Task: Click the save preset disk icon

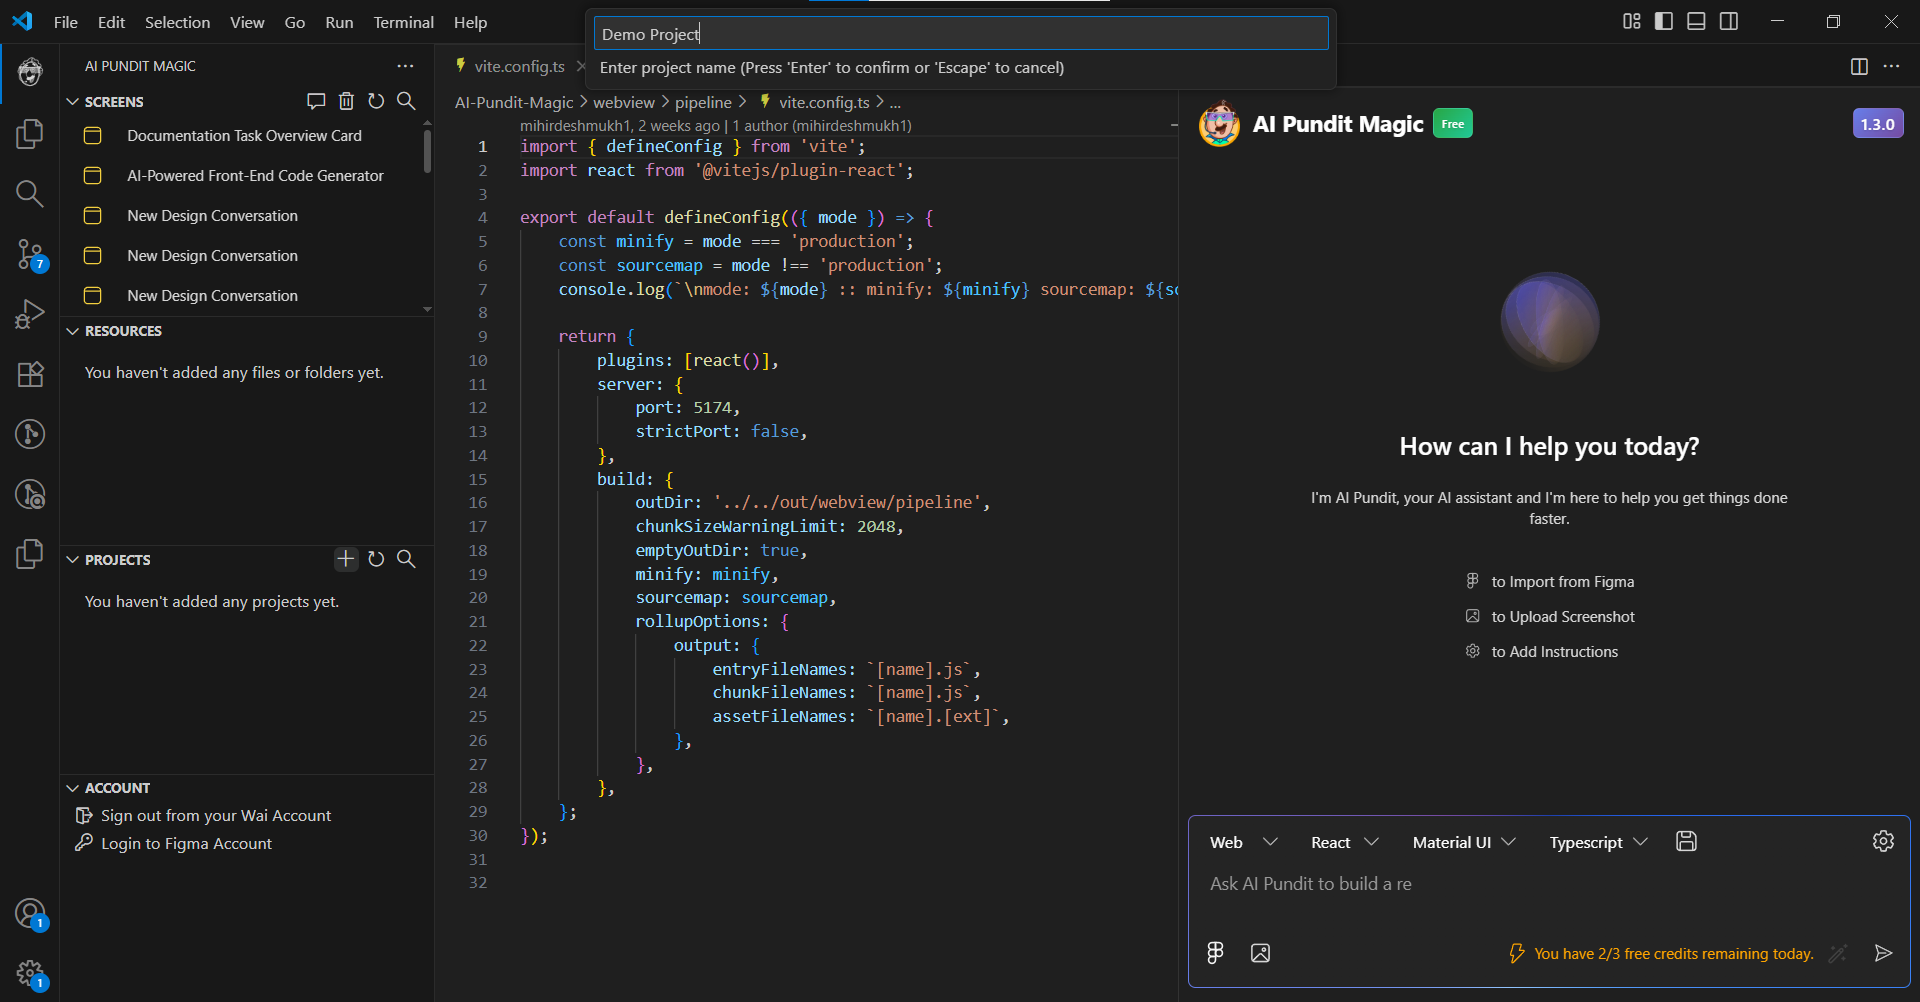Action: coord(1686,841)
